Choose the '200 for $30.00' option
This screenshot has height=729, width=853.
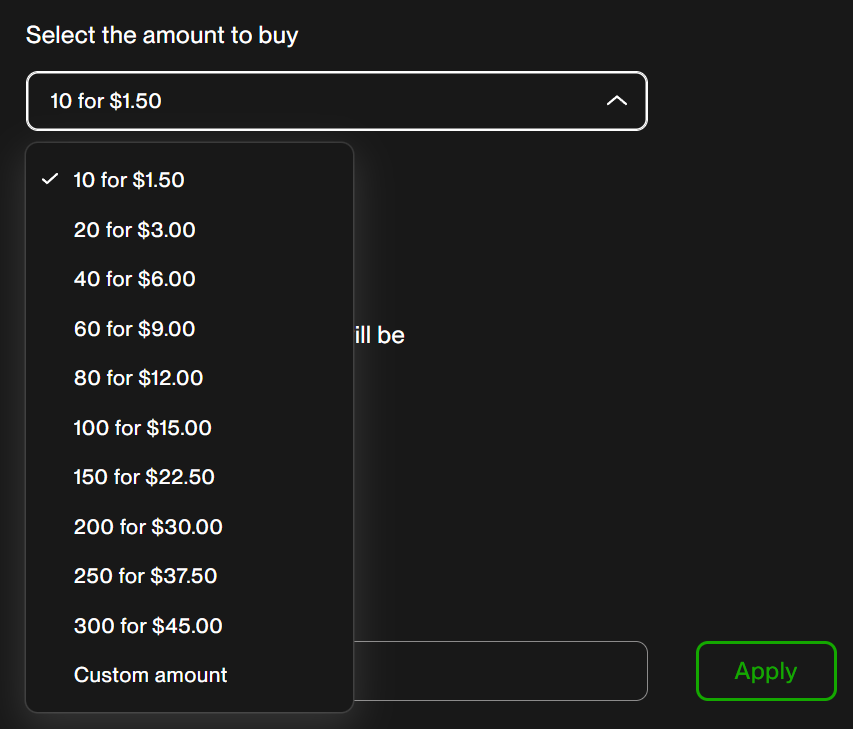point(148,527)
